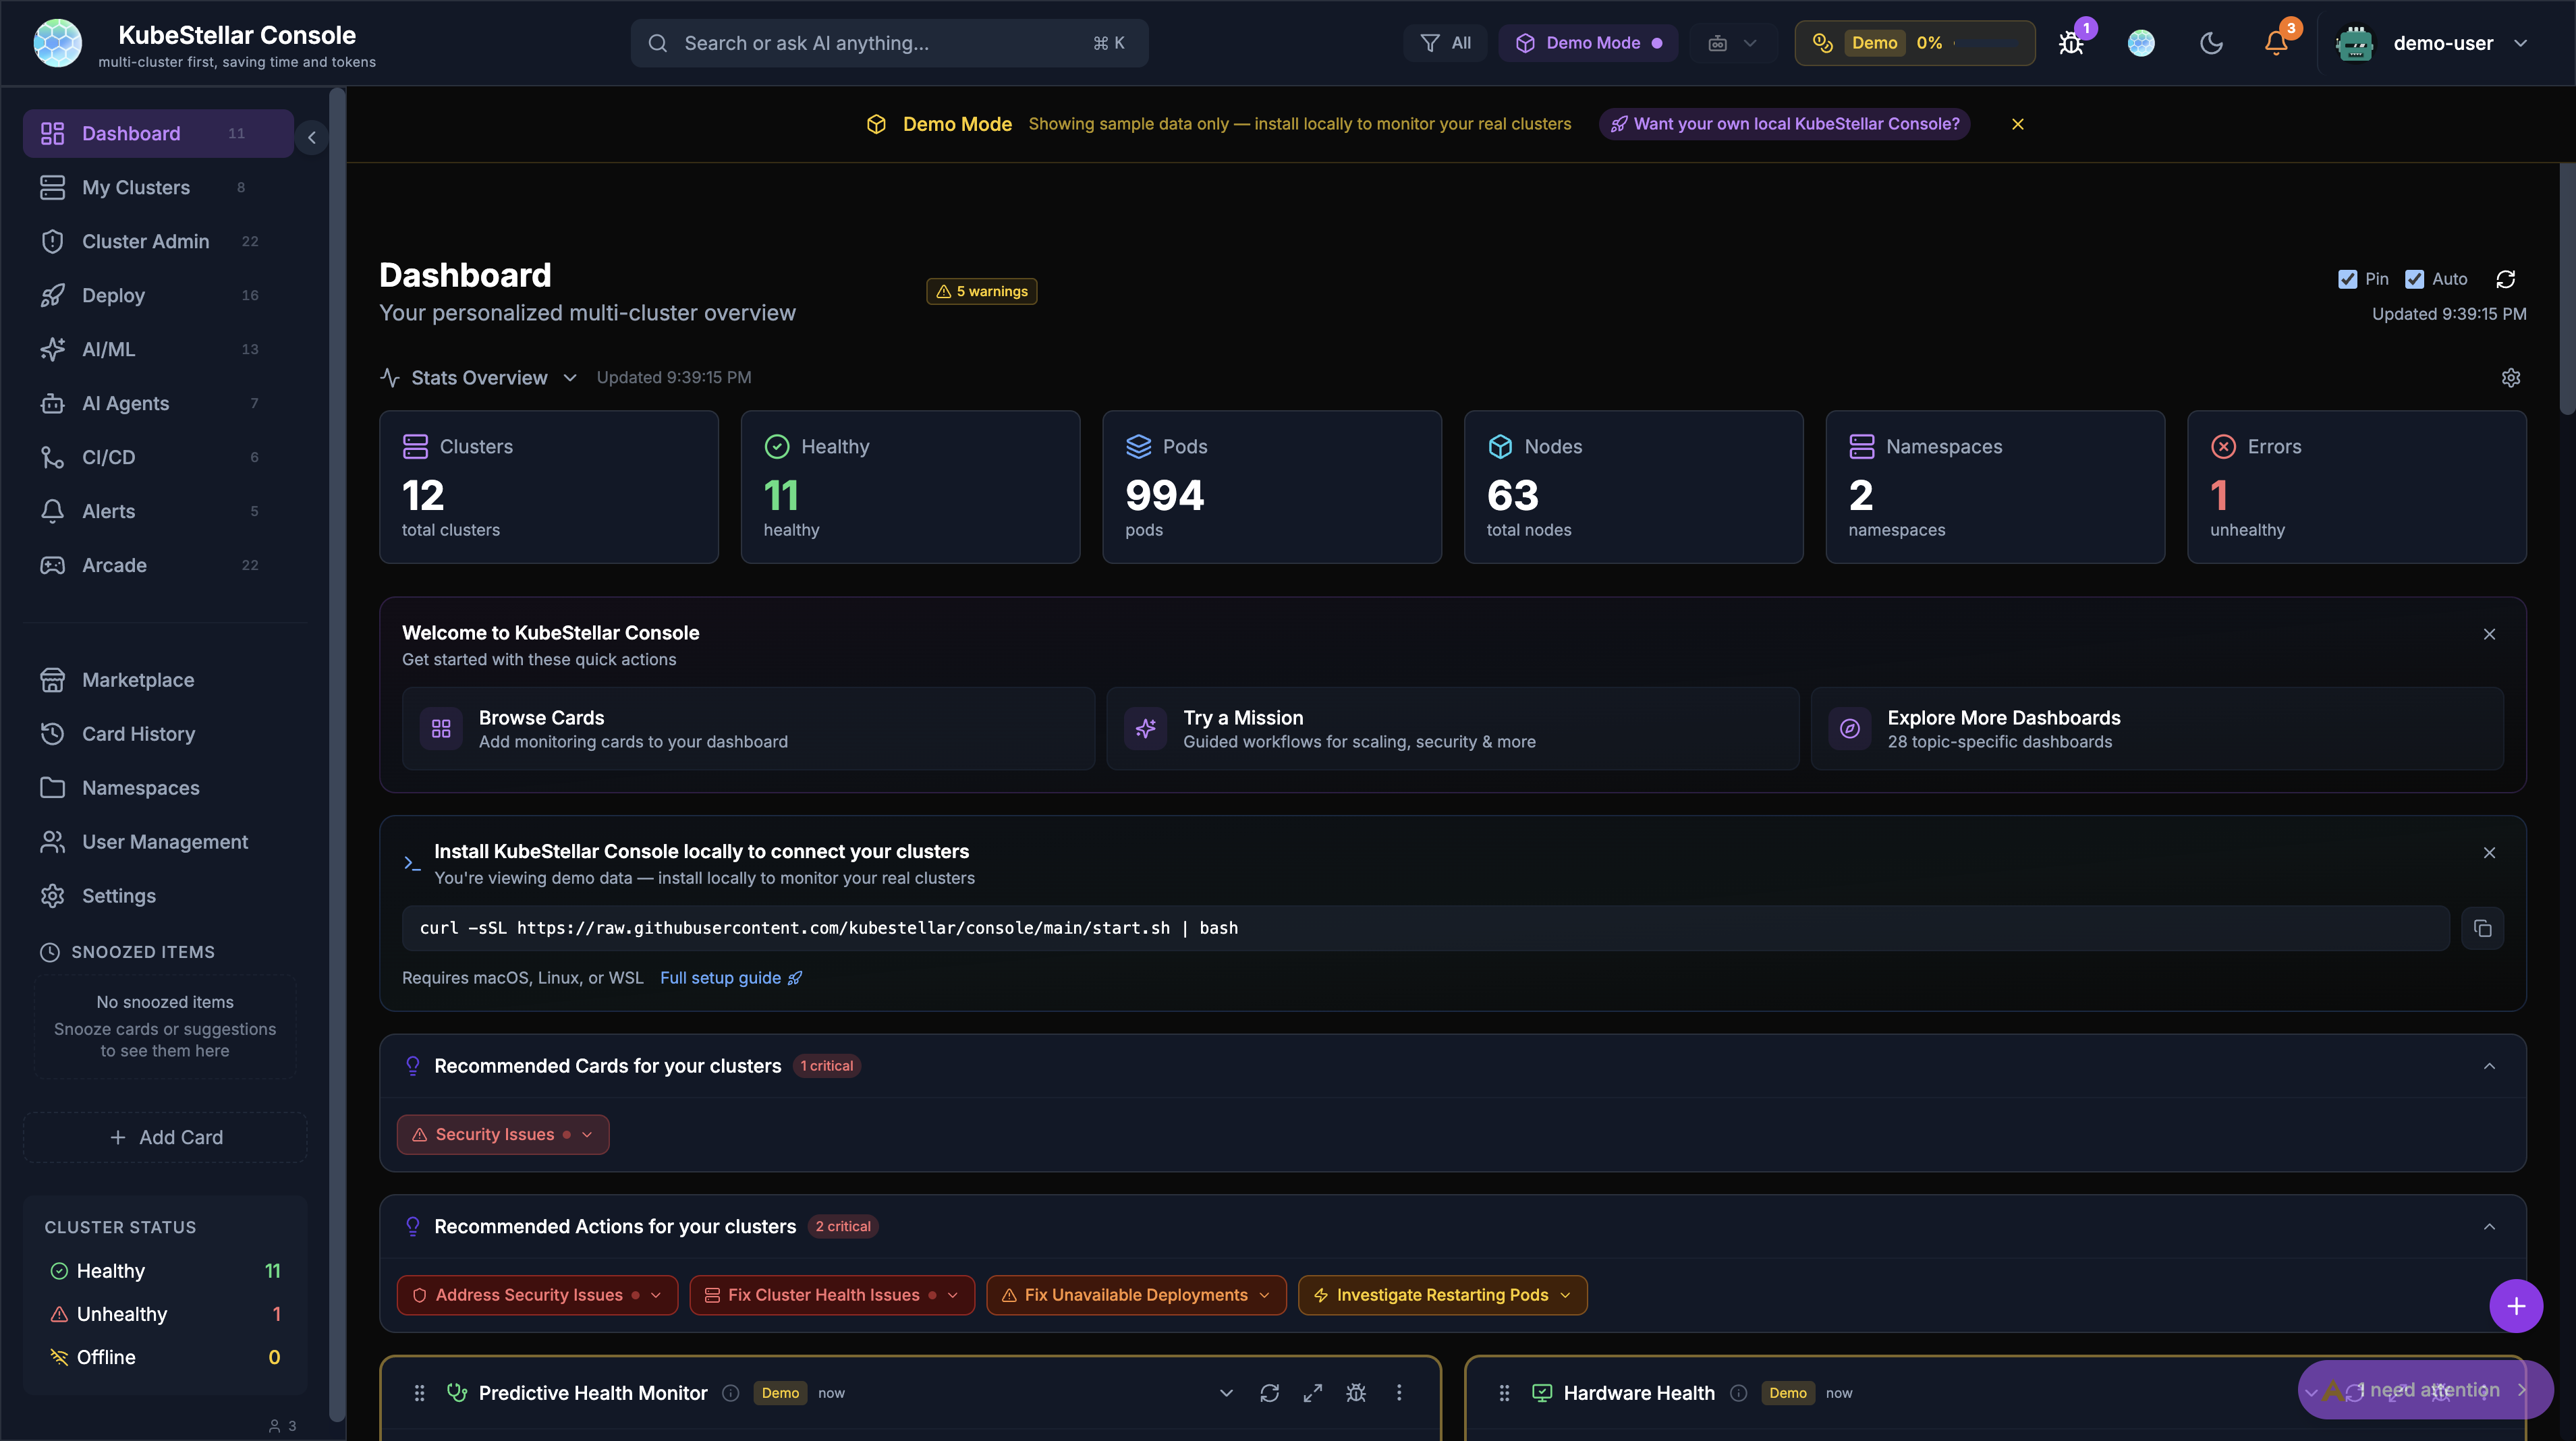Open the Predictive Health Monitor bug icon

tap(1356, 1393)
